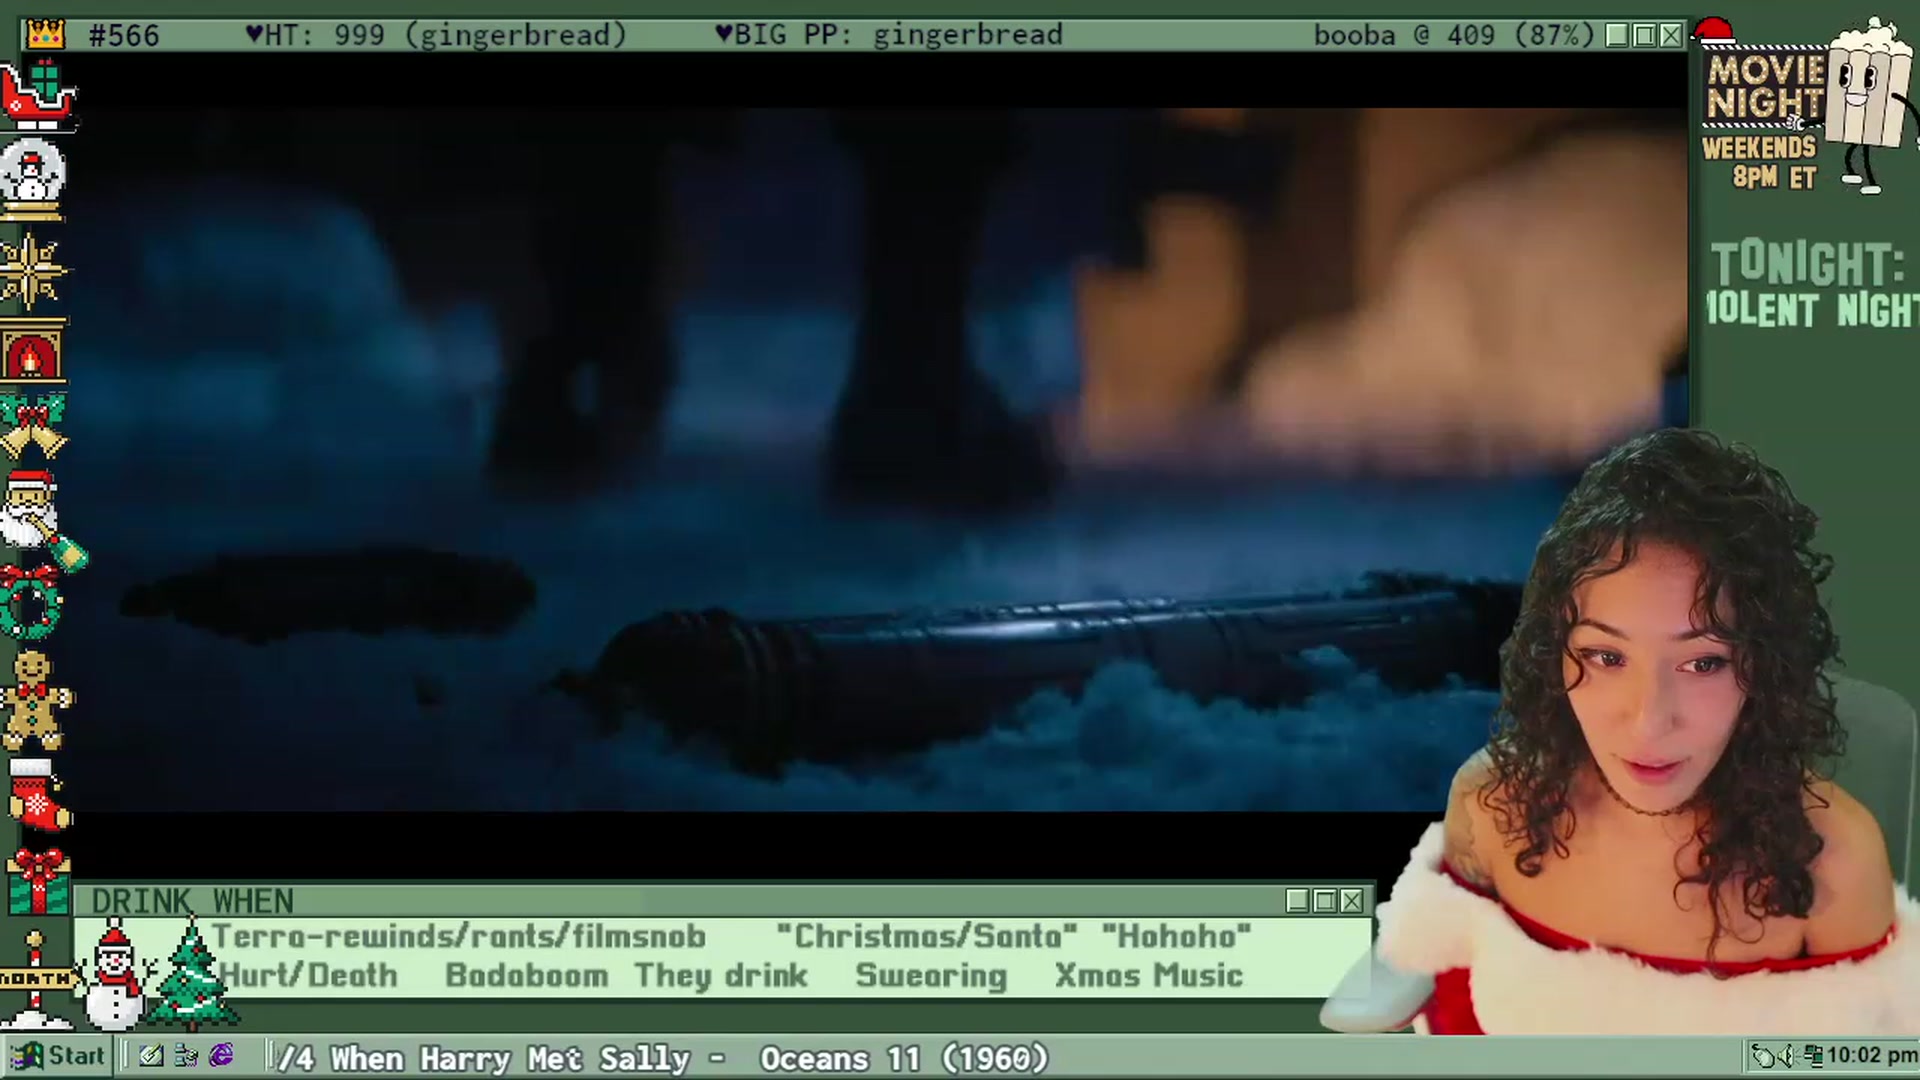Click the HT: 999 (gingerbread) title text

(x=436, y=35)
